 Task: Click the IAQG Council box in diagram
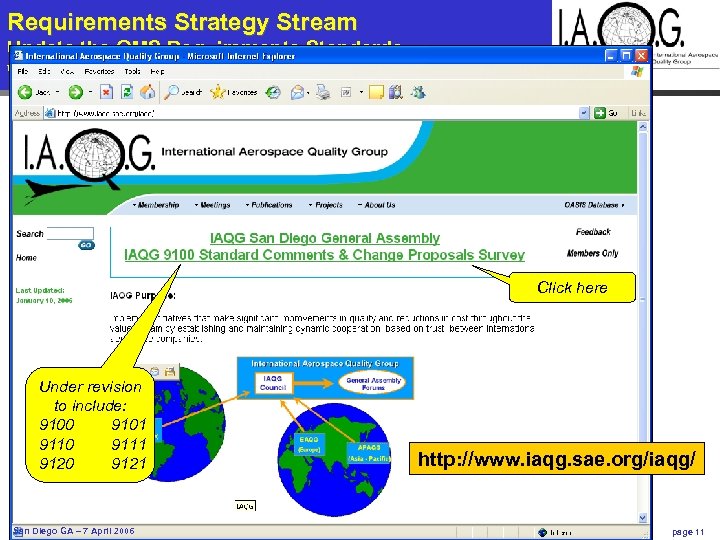pos(273,383)
